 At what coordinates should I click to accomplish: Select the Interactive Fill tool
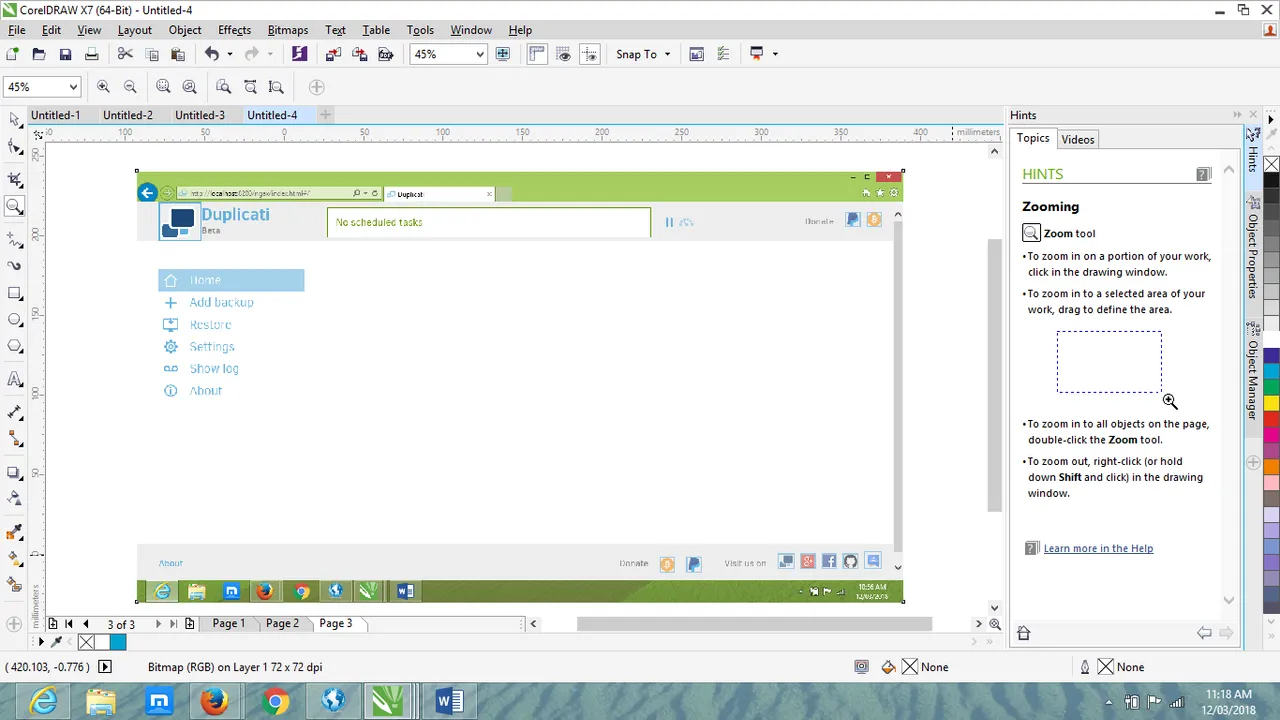pyautogui.click(x=15, y=558)
